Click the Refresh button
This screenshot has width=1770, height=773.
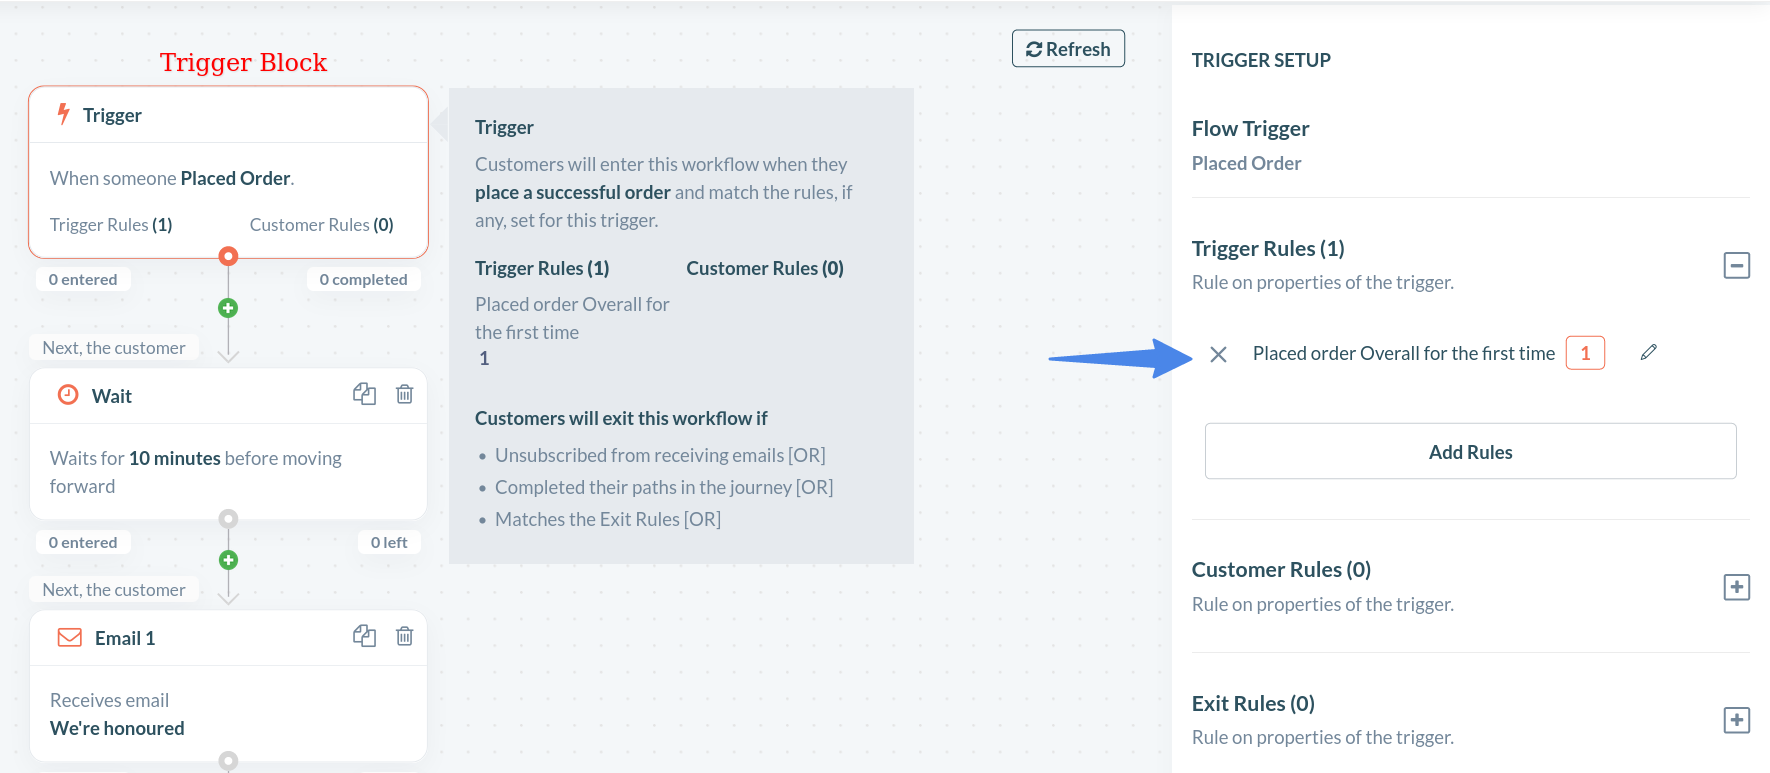pyautogui.click(x=1068, y=49)
